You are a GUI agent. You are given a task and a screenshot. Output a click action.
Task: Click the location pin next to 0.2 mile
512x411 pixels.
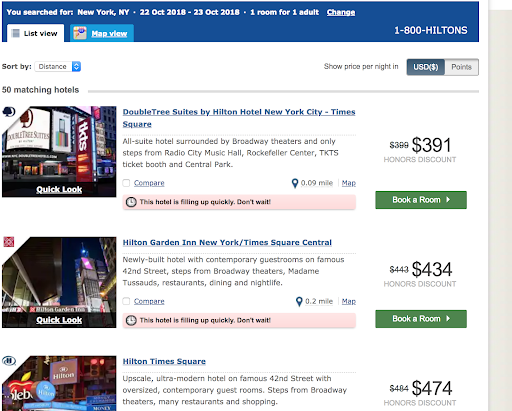click(x=299, y=302)
